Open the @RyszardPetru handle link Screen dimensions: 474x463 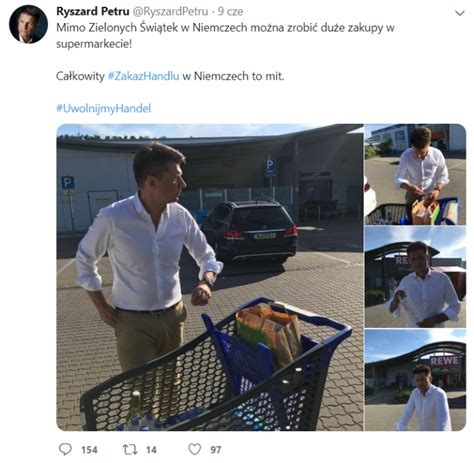coord(170,11)
